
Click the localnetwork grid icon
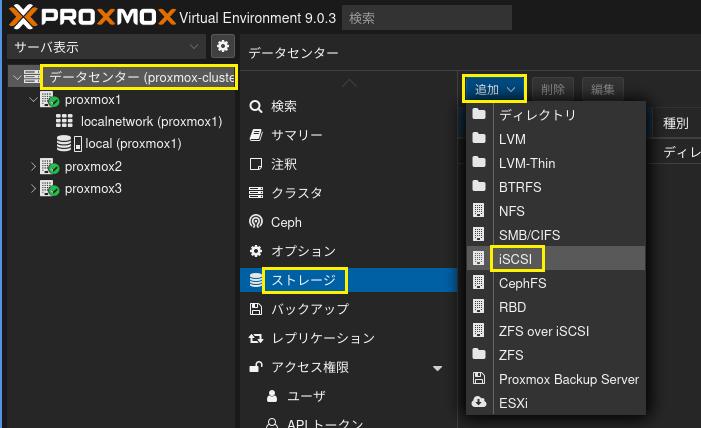click(64, 121)
